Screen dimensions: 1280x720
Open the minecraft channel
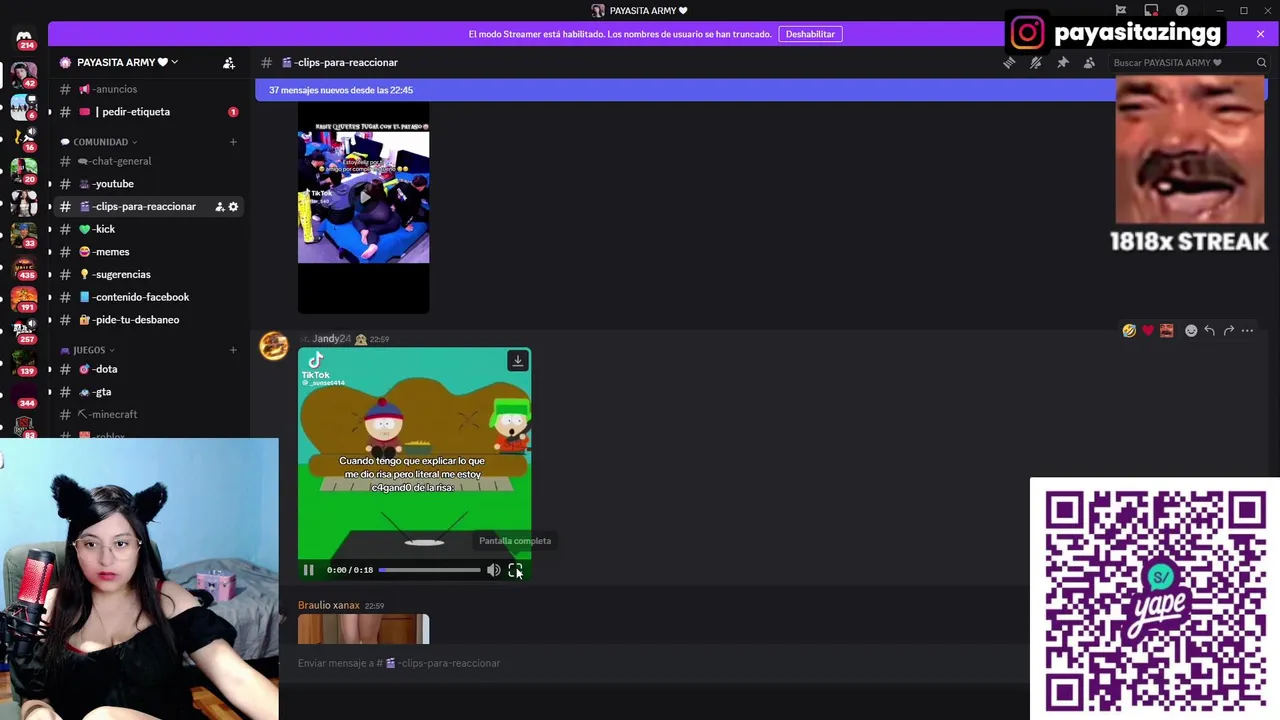point(148,414)
